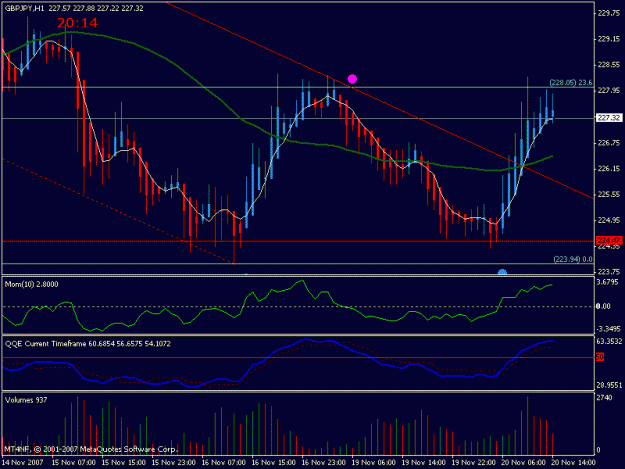
Task: Click the red 224.47 price level label
Action: 609,240
